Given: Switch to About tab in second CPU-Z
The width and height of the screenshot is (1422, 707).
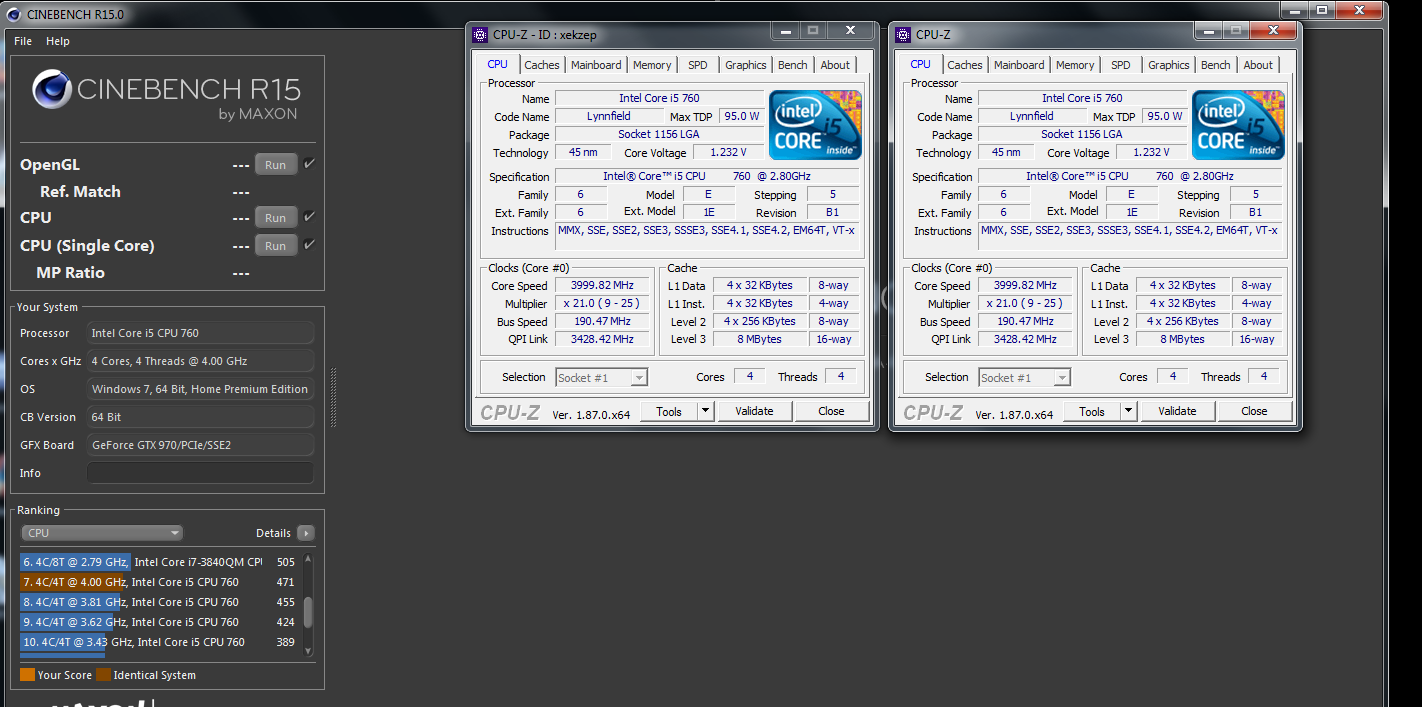Looking at the screenshot, I should click(x=1258, y=65).
